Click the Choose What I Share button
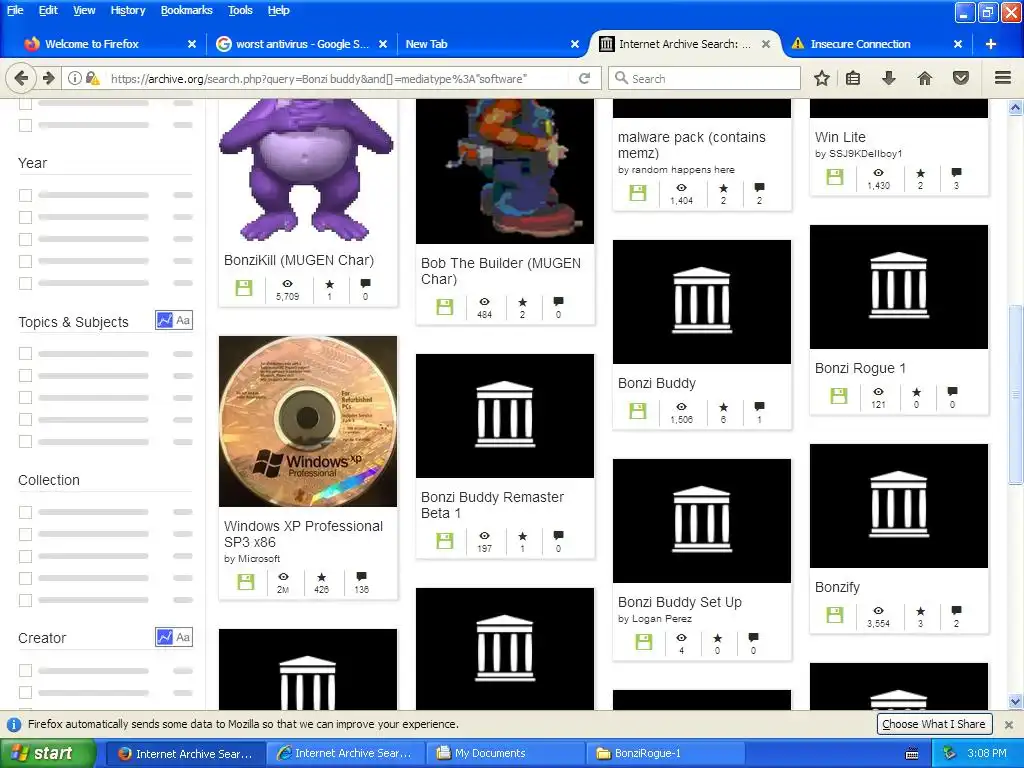This screenshot has width=1024, height=768. click(x=934, y=724)
